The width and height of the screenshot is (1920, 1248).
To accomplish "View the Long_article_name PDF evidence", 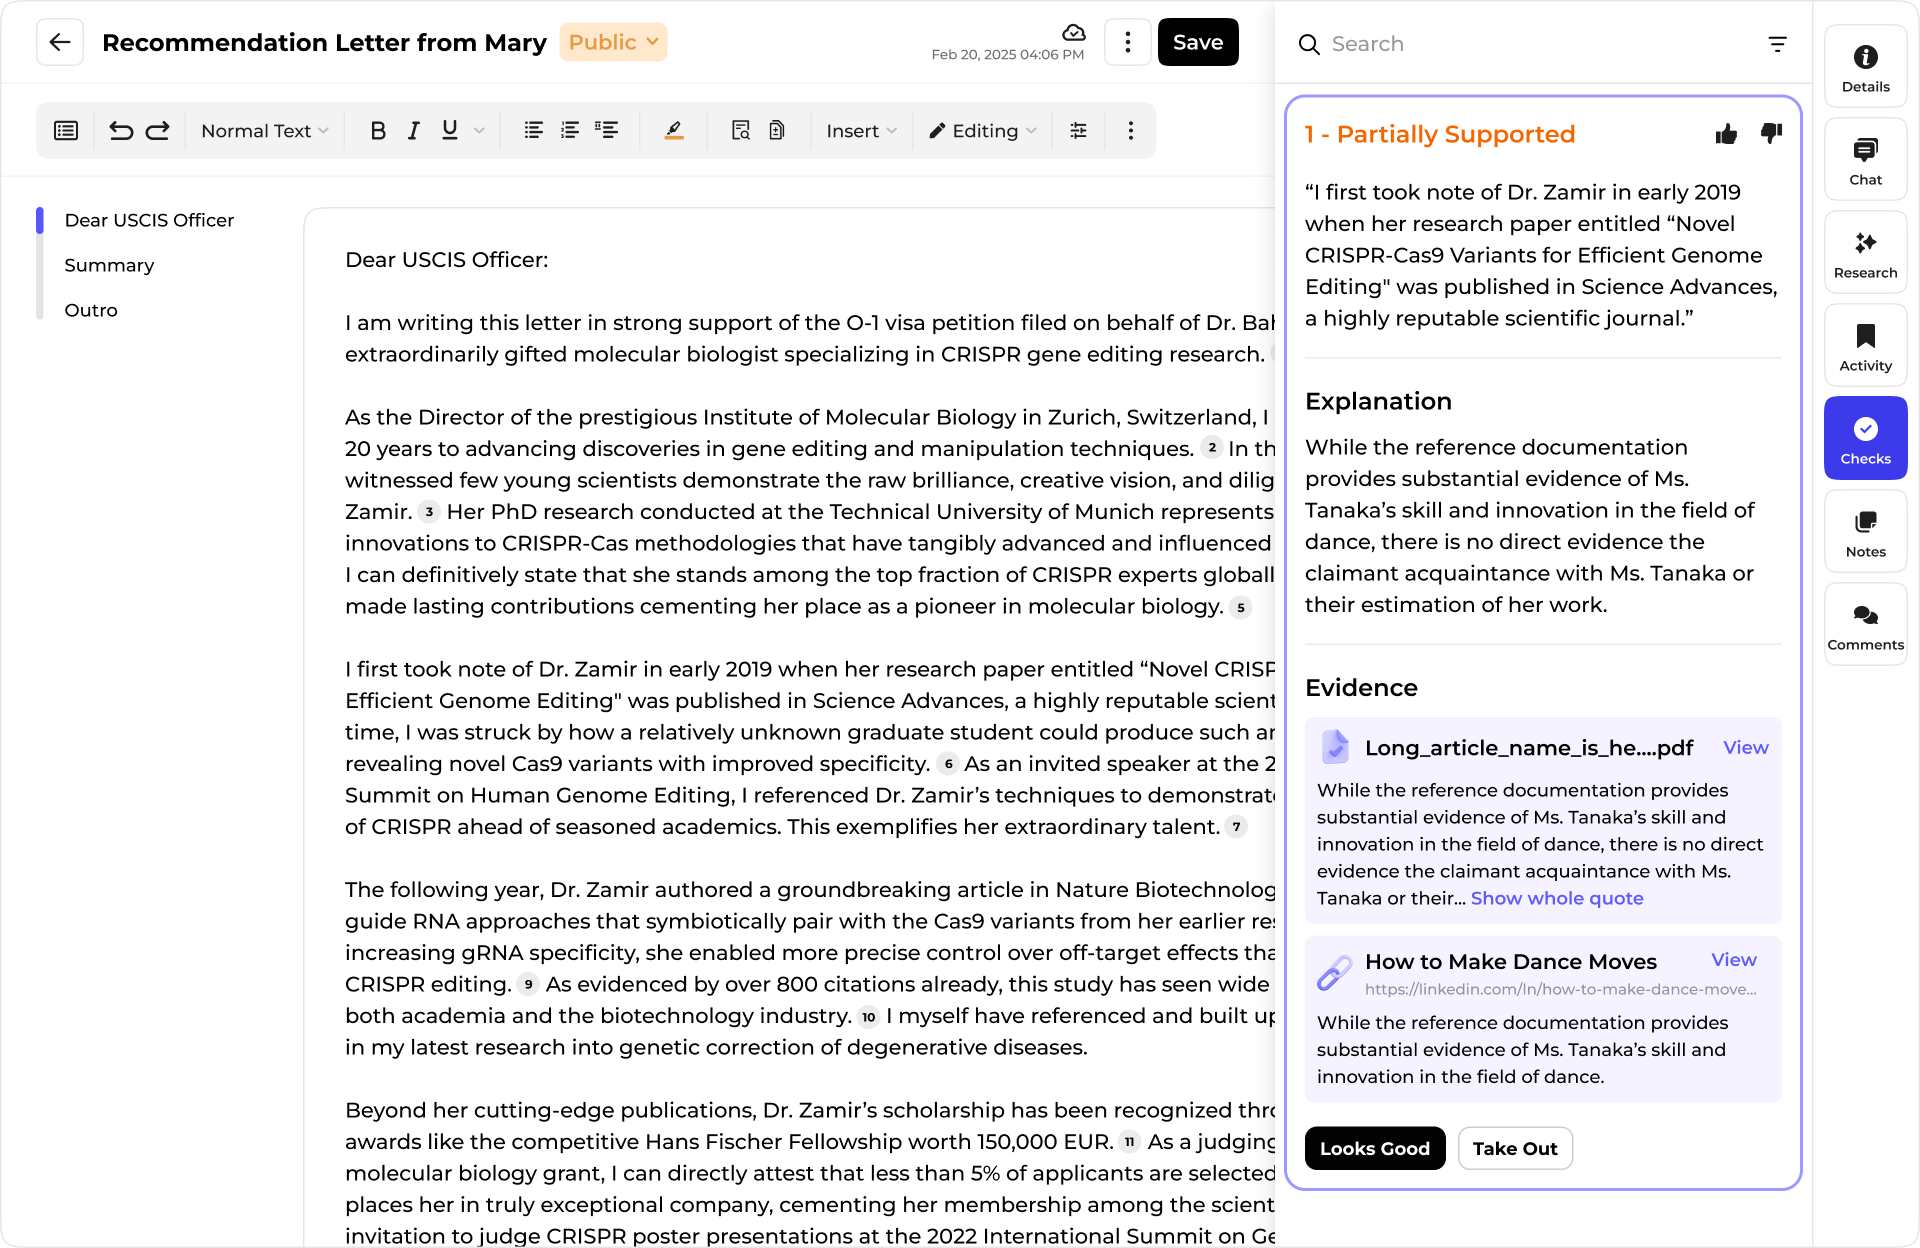I will (1746, 748).
